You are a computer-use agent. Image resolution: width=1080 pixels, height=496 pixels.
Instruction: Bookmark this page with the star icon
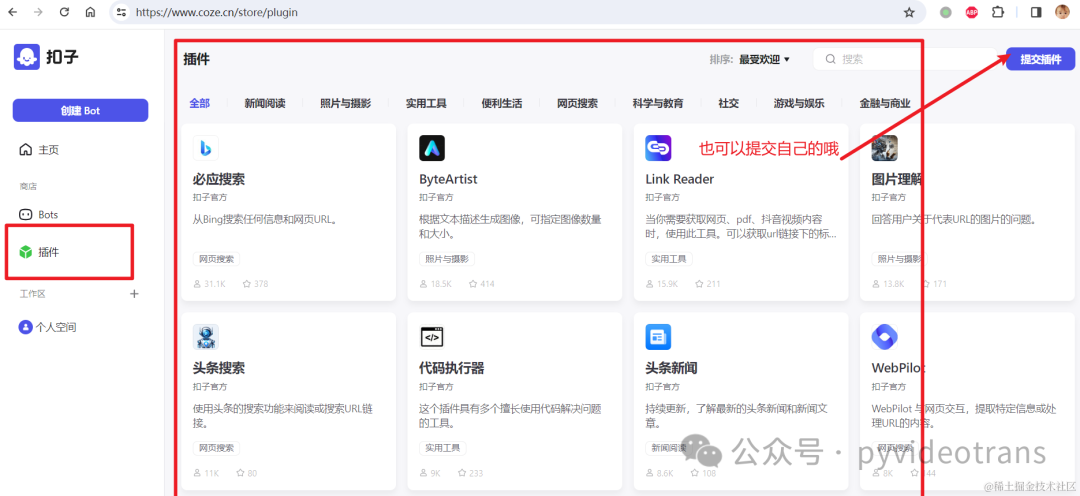pyautogui.click(x=909, y=12)
